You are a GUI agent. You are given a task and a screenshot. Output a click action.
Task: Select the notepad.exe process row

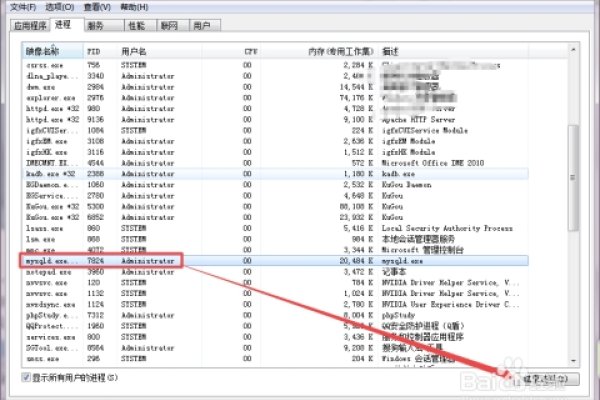point(276,272)
